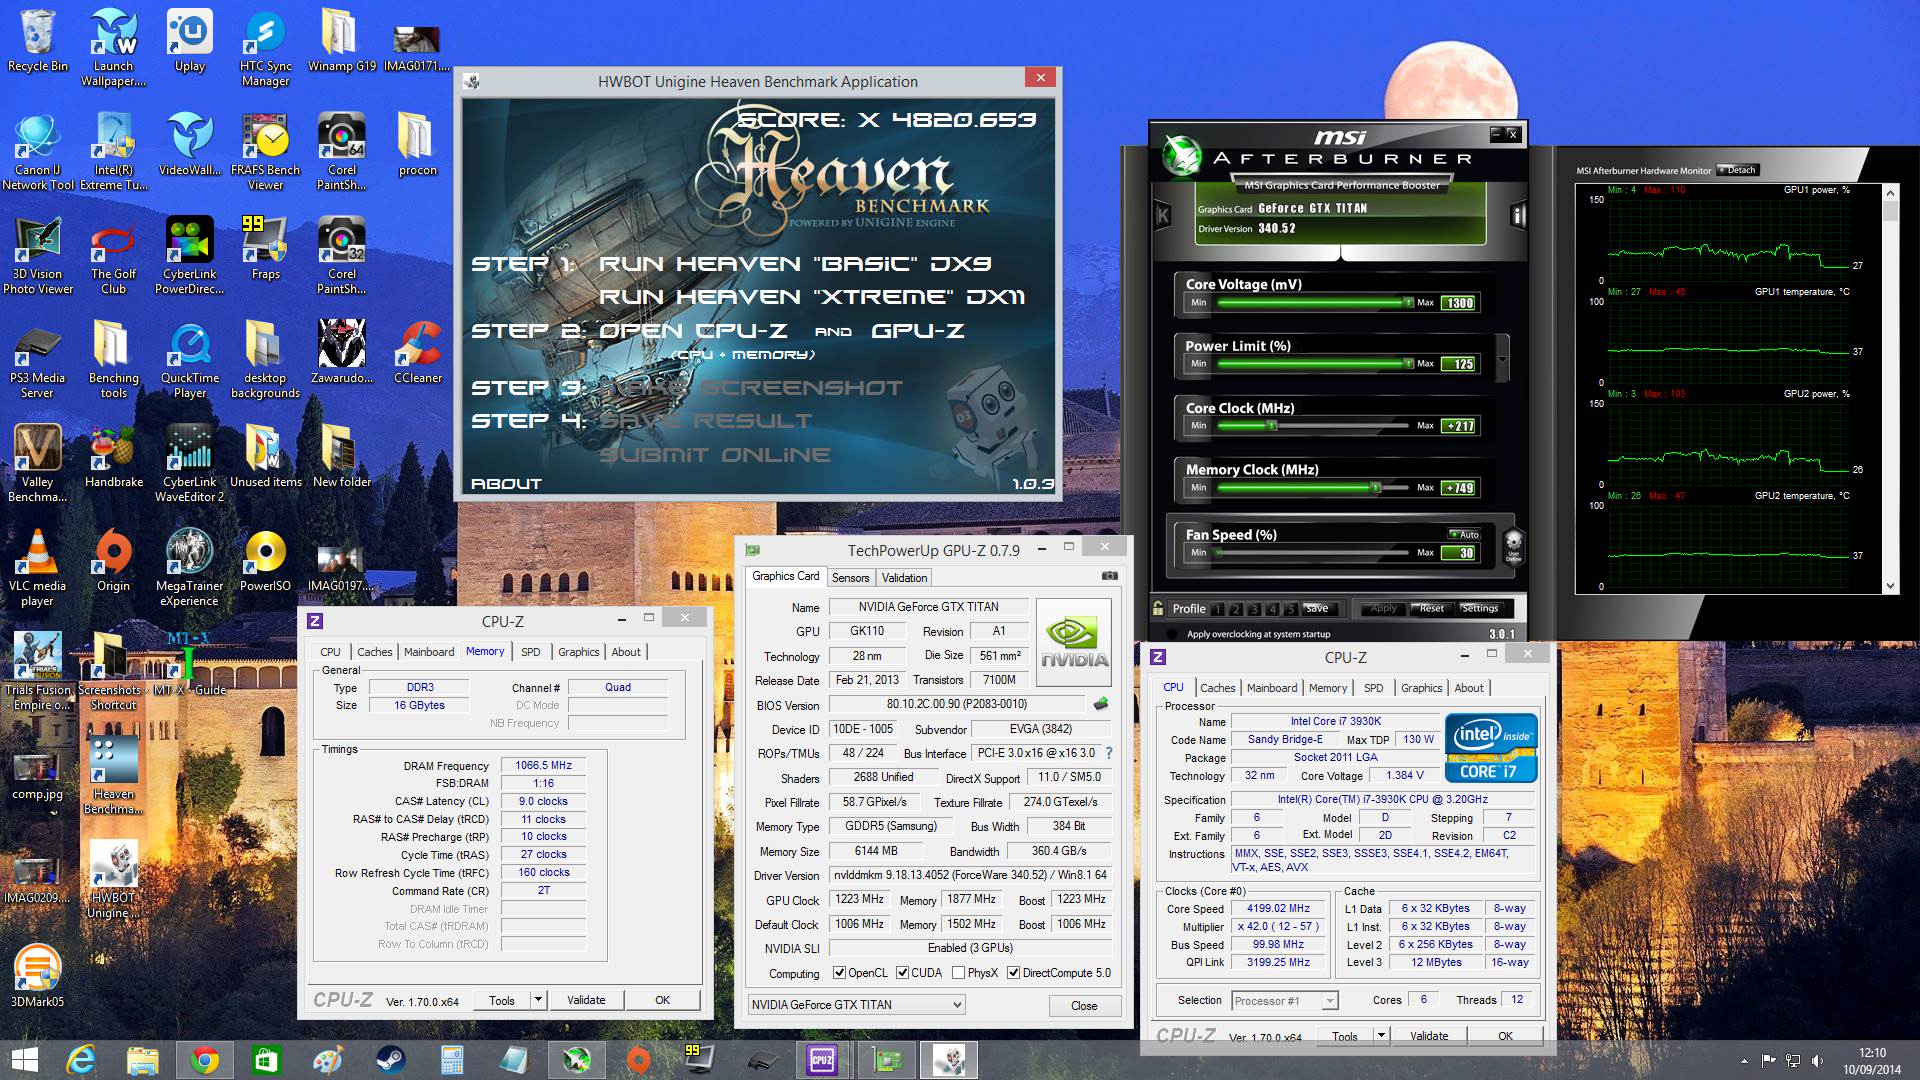Click hardware monitor scroll down arrow
This screenshot has width=1920, height=1080.
point(1890,586)
